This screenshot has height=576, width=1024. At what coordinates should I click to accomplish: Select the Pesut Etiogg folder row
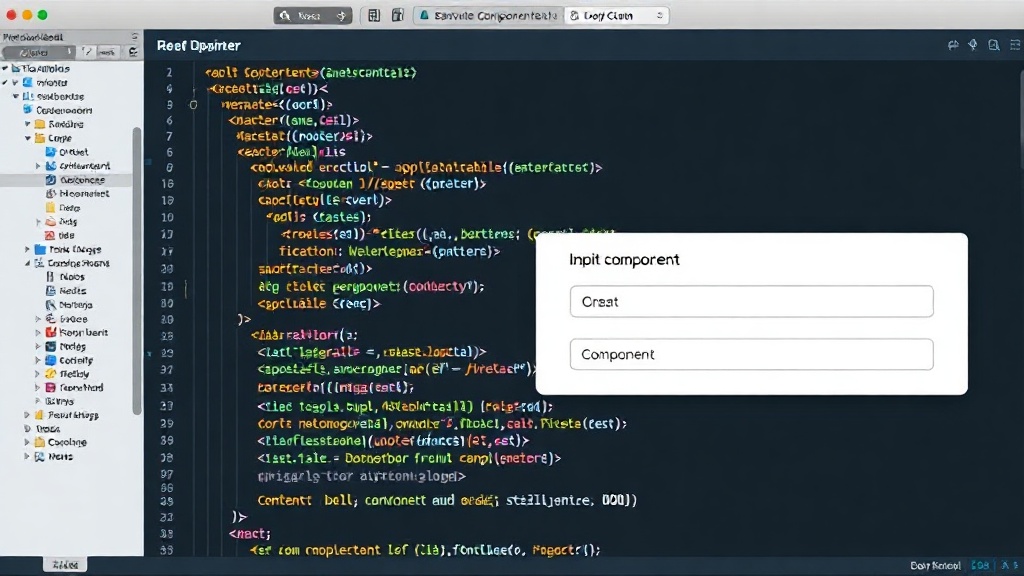(66, 415)
